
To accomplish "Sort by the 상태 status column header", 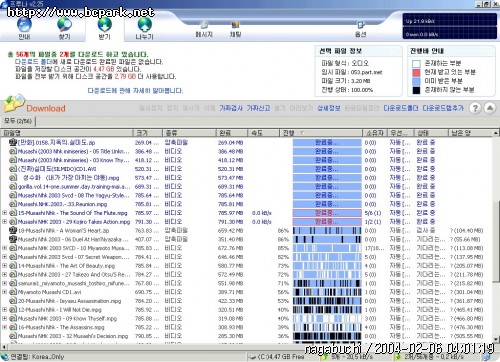I will [x=431, y=133].
